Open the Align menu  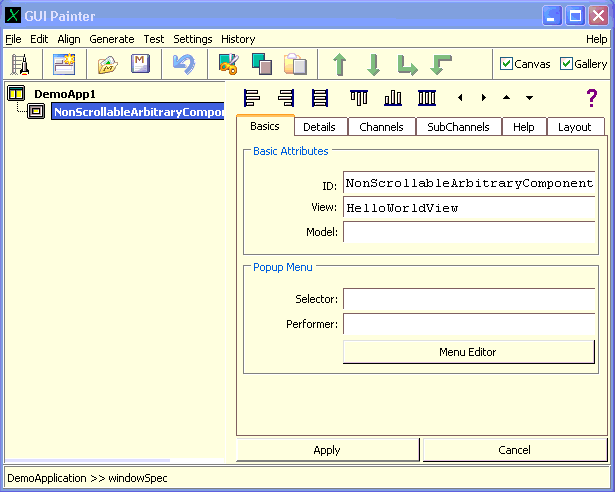69,39
